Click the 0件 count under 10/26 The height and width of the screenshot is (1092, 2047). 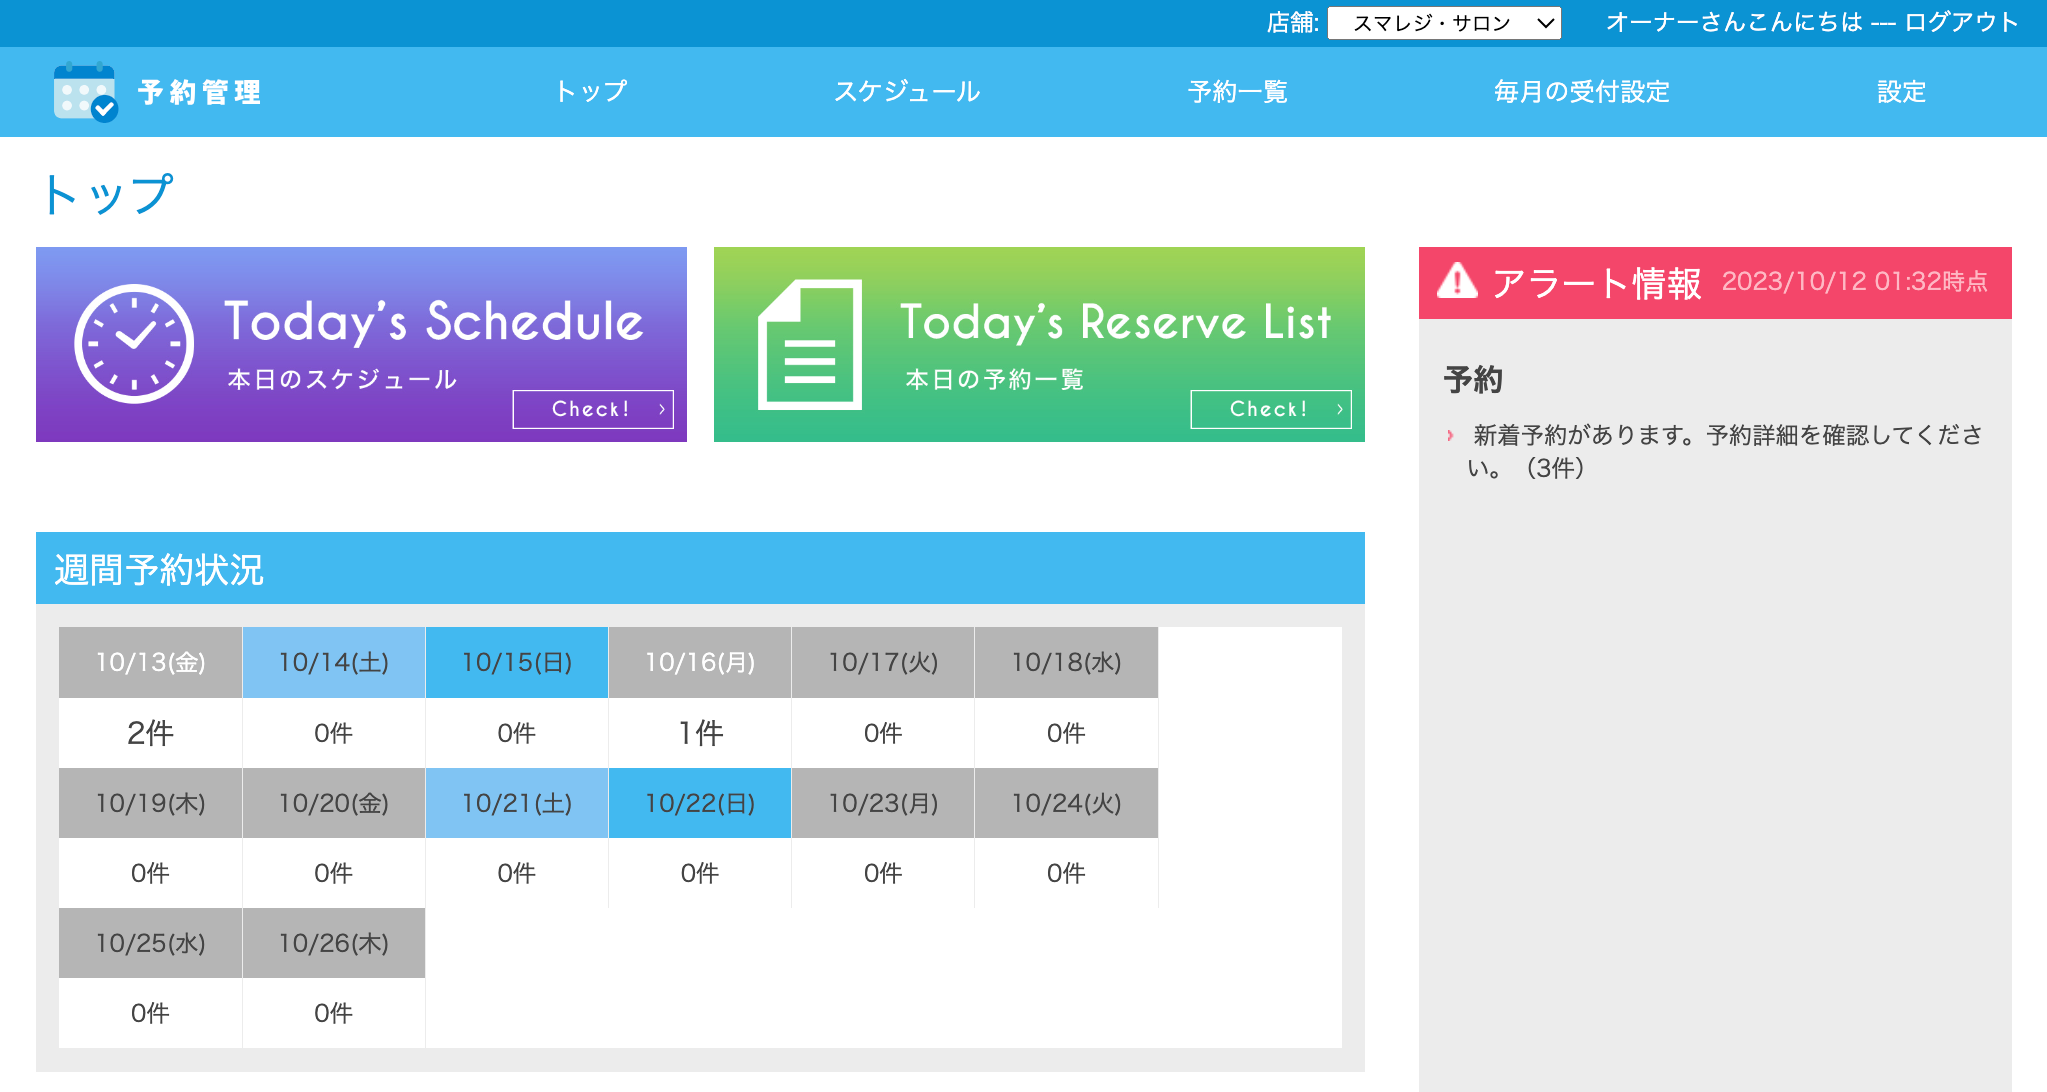(334, 1013)
